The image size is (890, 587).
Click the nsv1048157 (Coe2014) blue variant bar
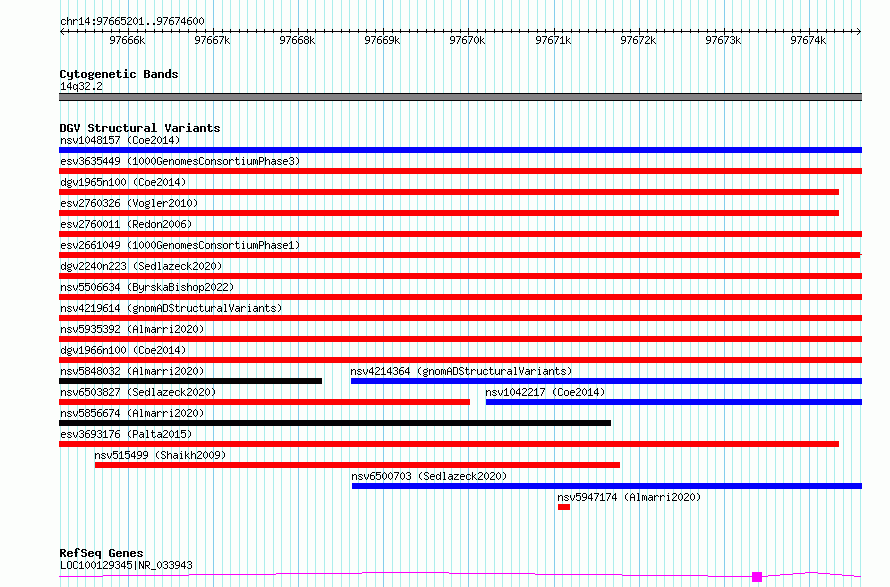pyautogui.click(x=460, y=150)
